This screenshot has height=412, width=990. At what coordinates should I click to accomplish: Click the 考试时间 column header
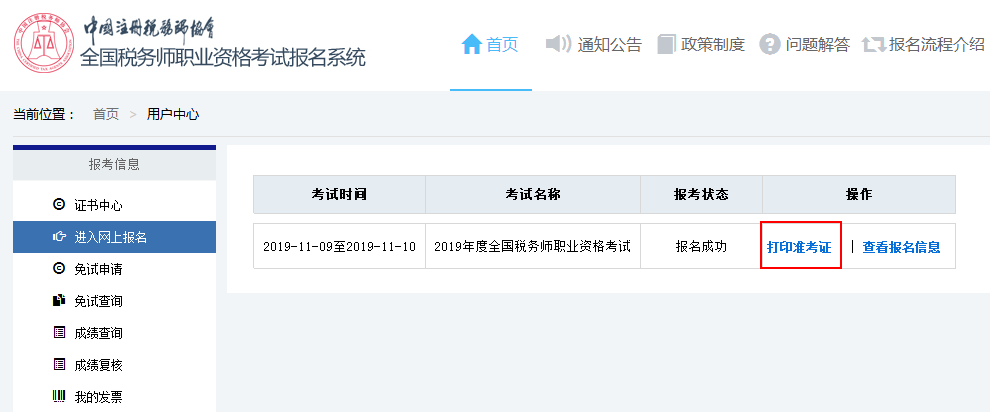(339, 195)
